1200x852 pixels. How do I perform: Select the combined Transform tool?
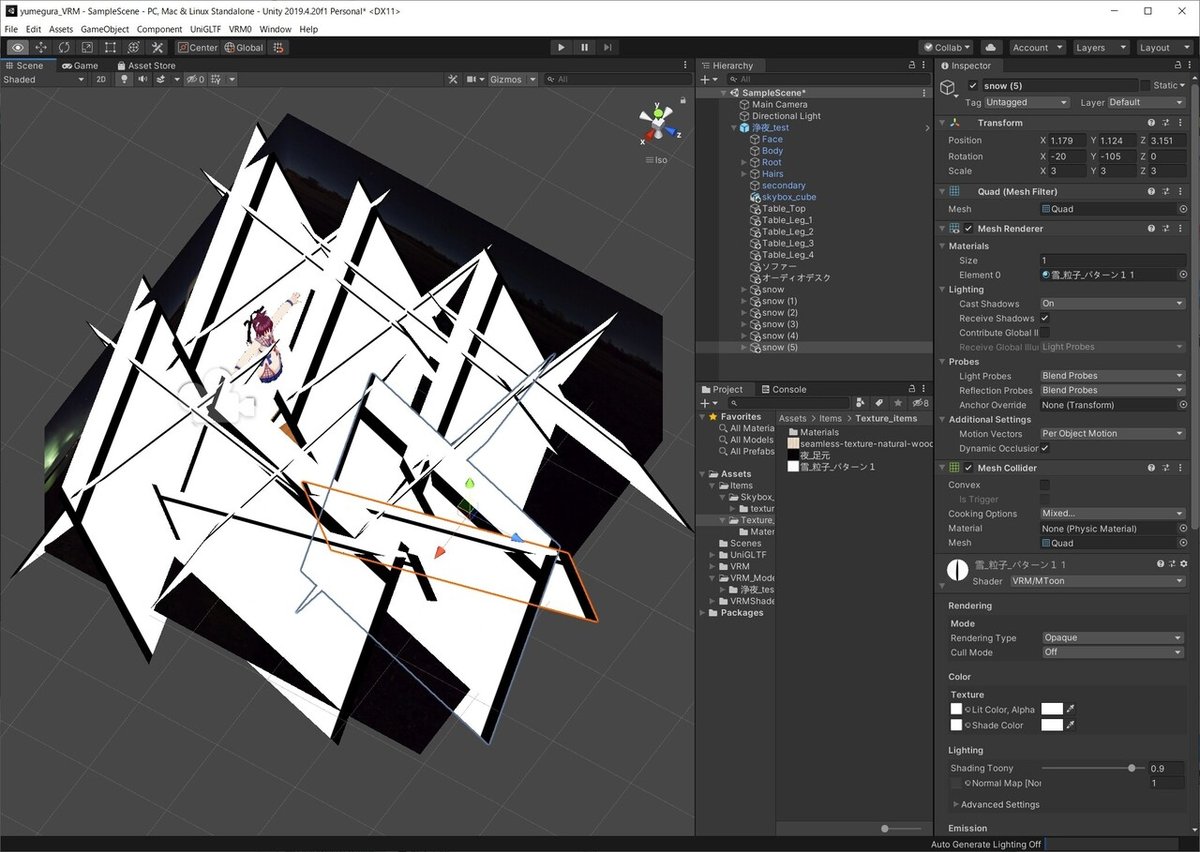[133, 47]
